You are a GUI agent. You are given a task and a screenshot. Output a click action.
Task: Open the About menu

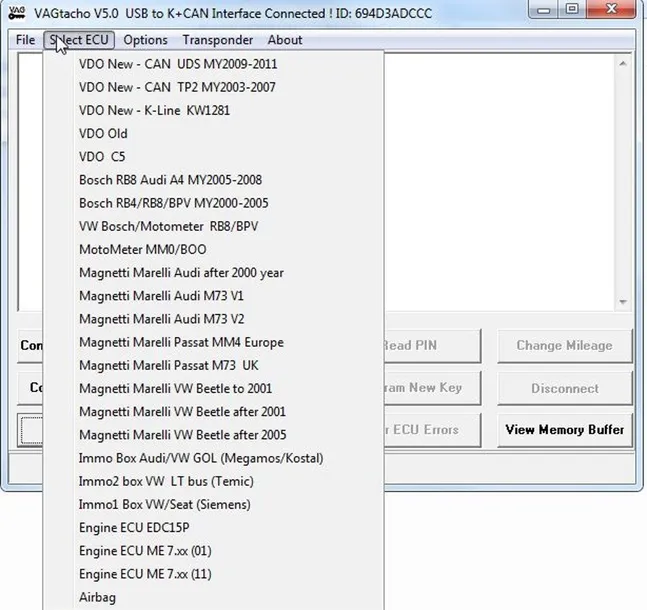(x=284, y=40)
